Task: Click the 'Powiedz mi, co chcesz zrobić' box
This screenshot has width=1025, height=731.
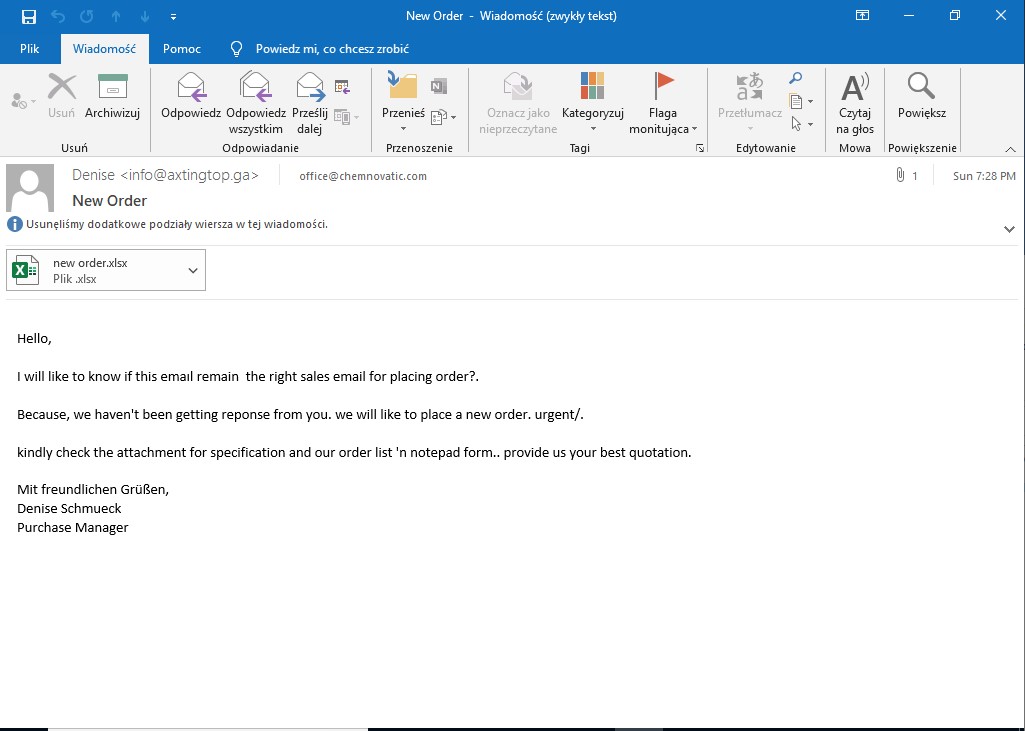Action: click(x=331, y=49)
